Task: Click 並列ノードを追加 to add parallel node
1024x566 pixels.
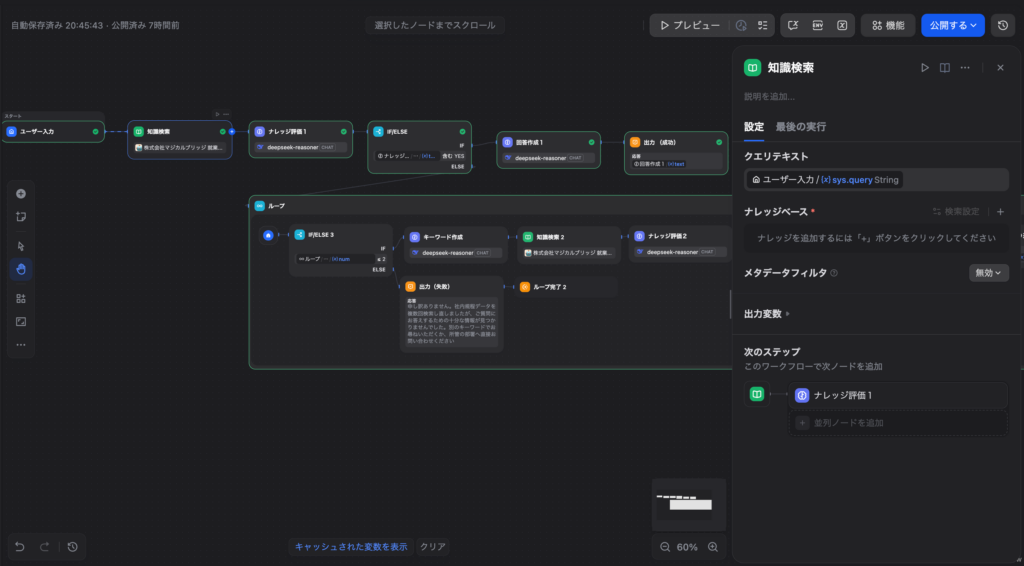Action: click(898, 423)
